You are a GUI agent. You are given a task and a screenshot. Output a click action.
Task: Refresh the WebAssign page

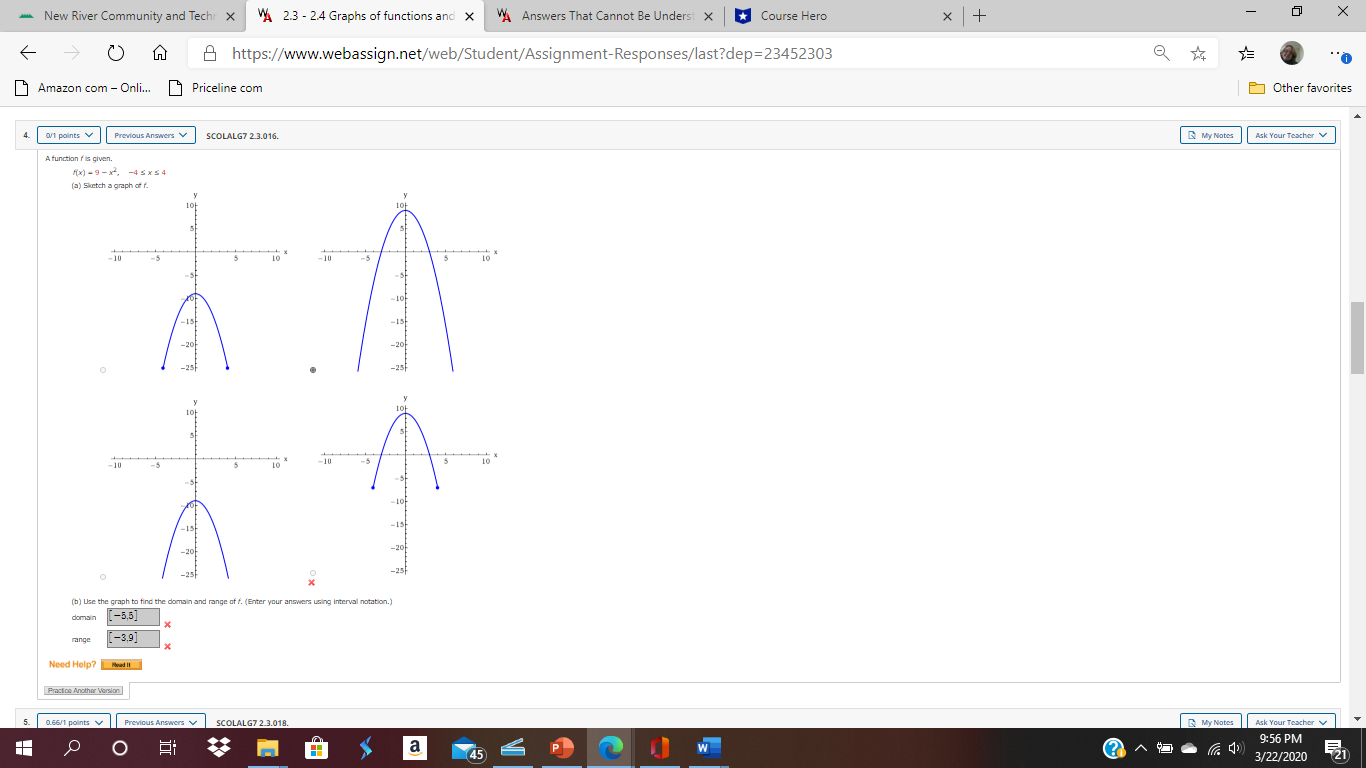point(114,54)
